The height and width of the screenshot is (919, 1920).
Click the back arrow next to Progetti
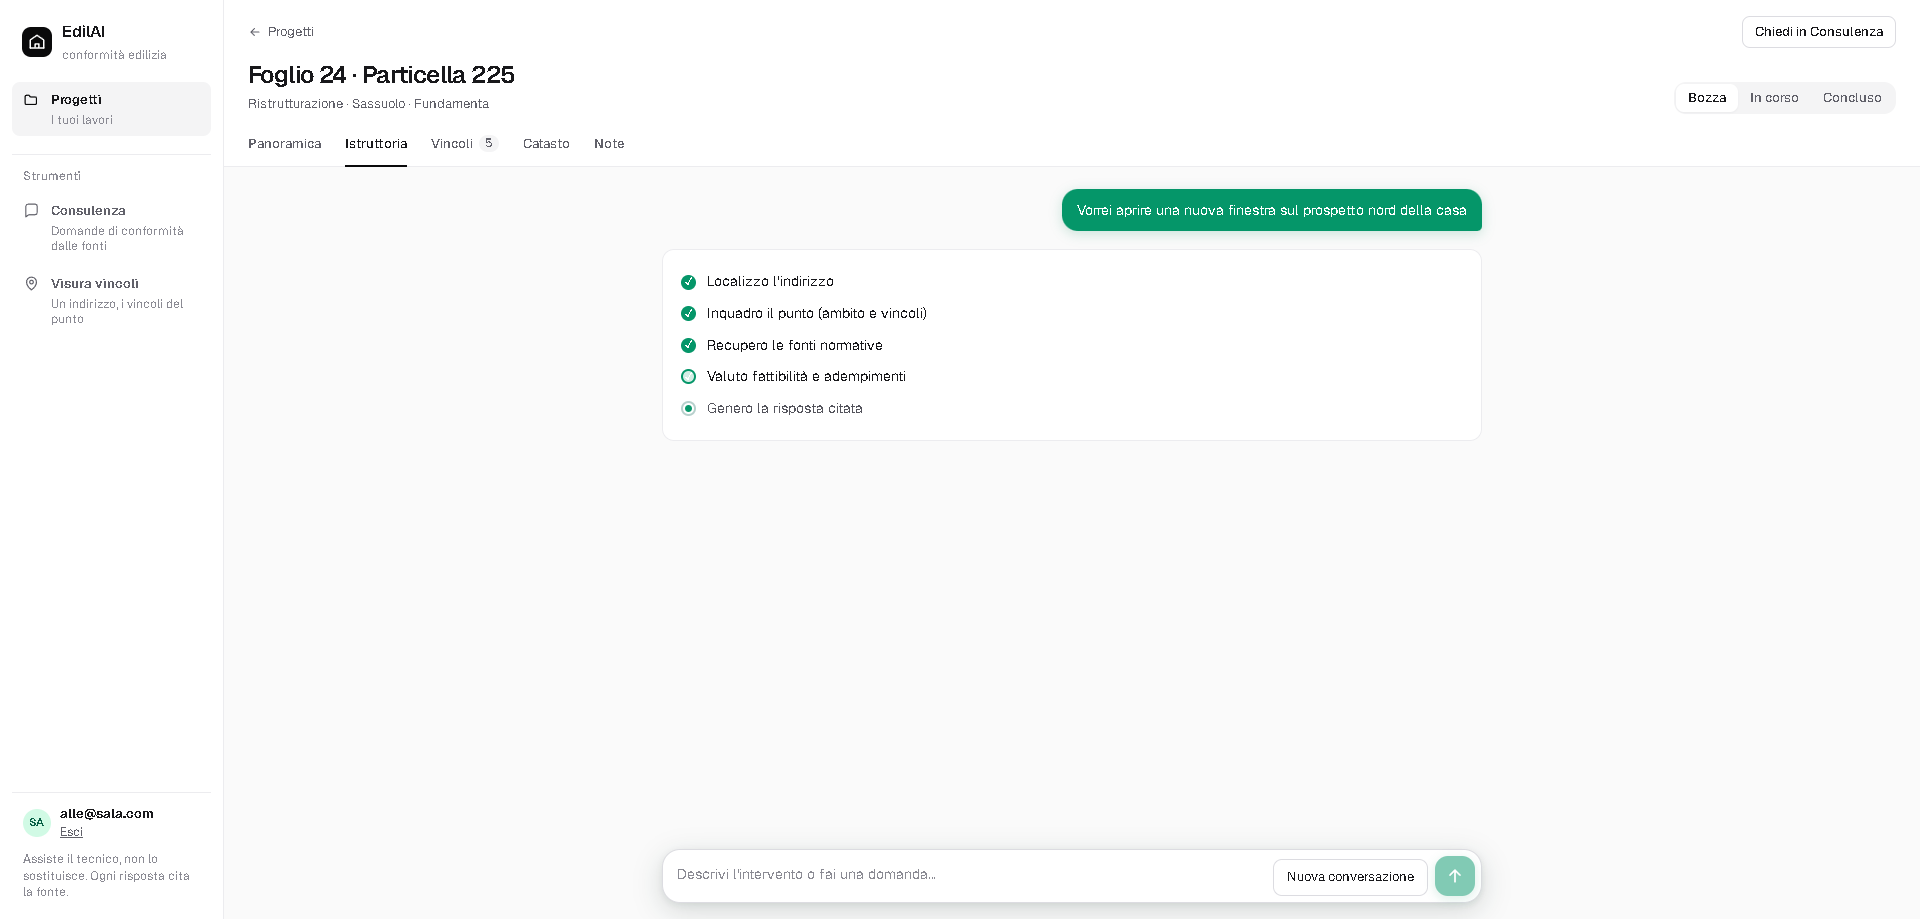(255, 32)
